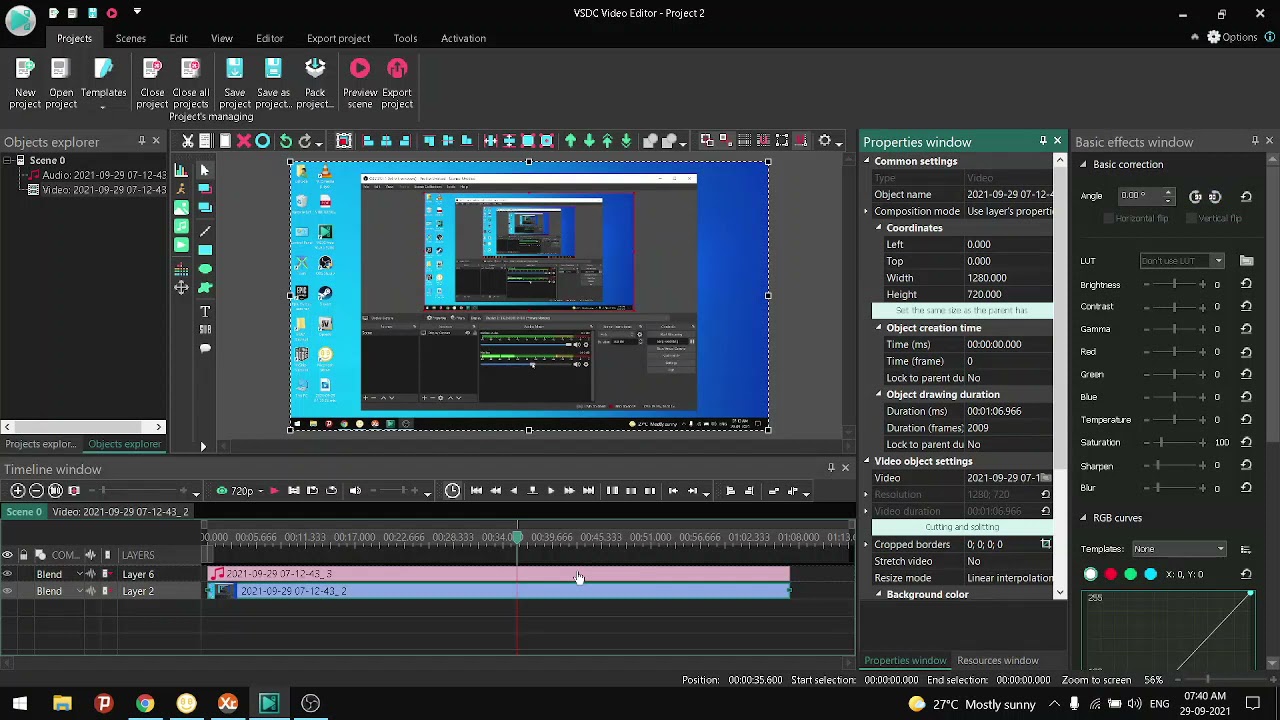Click the Sharpen slider
1280x720 pixels.
1174,465
